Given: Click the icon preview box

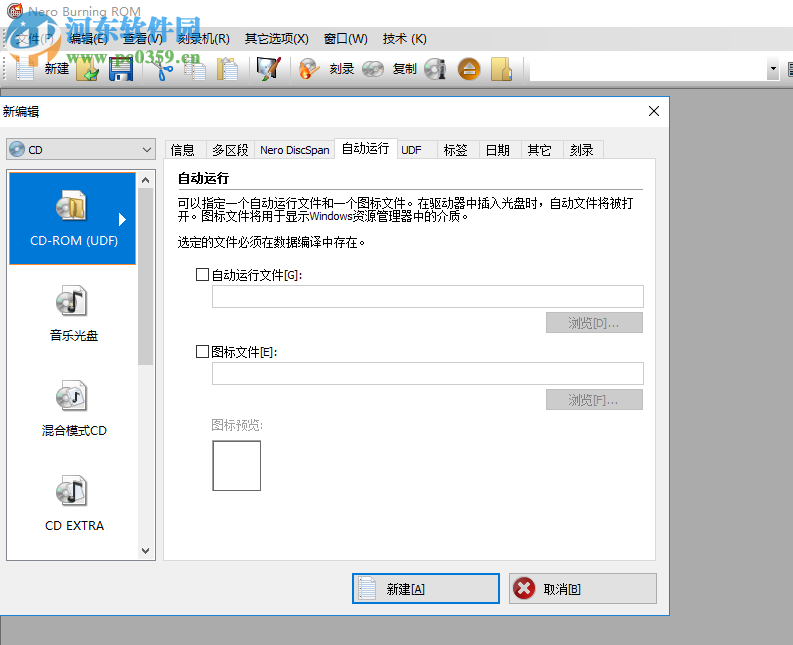Looking at the screenshot, I should (237, 465).
